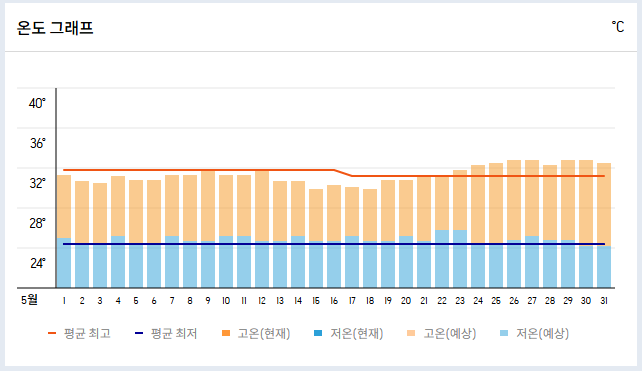Select the low-temperature bar for day 4
642x371 pixels.
click(x=118, y=262)
